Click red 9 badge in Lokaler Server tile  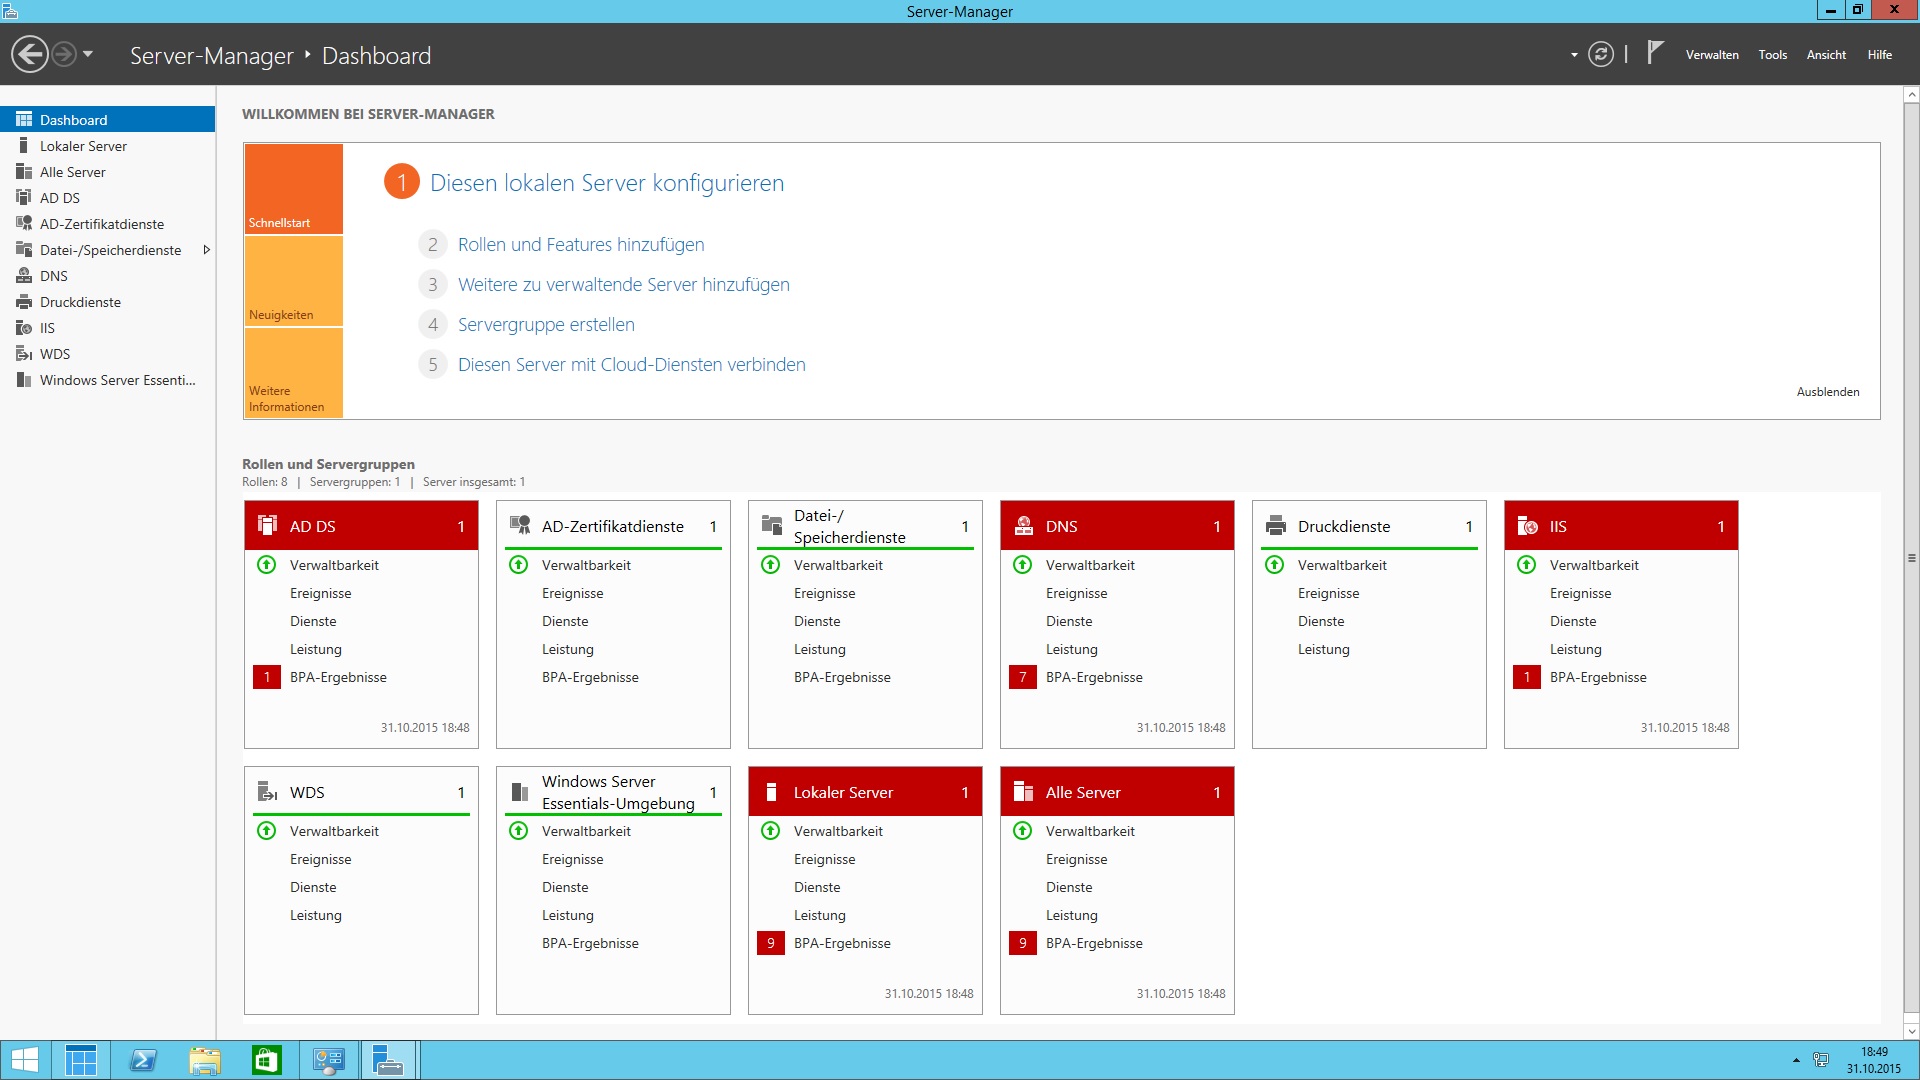[x=770, y=943]
